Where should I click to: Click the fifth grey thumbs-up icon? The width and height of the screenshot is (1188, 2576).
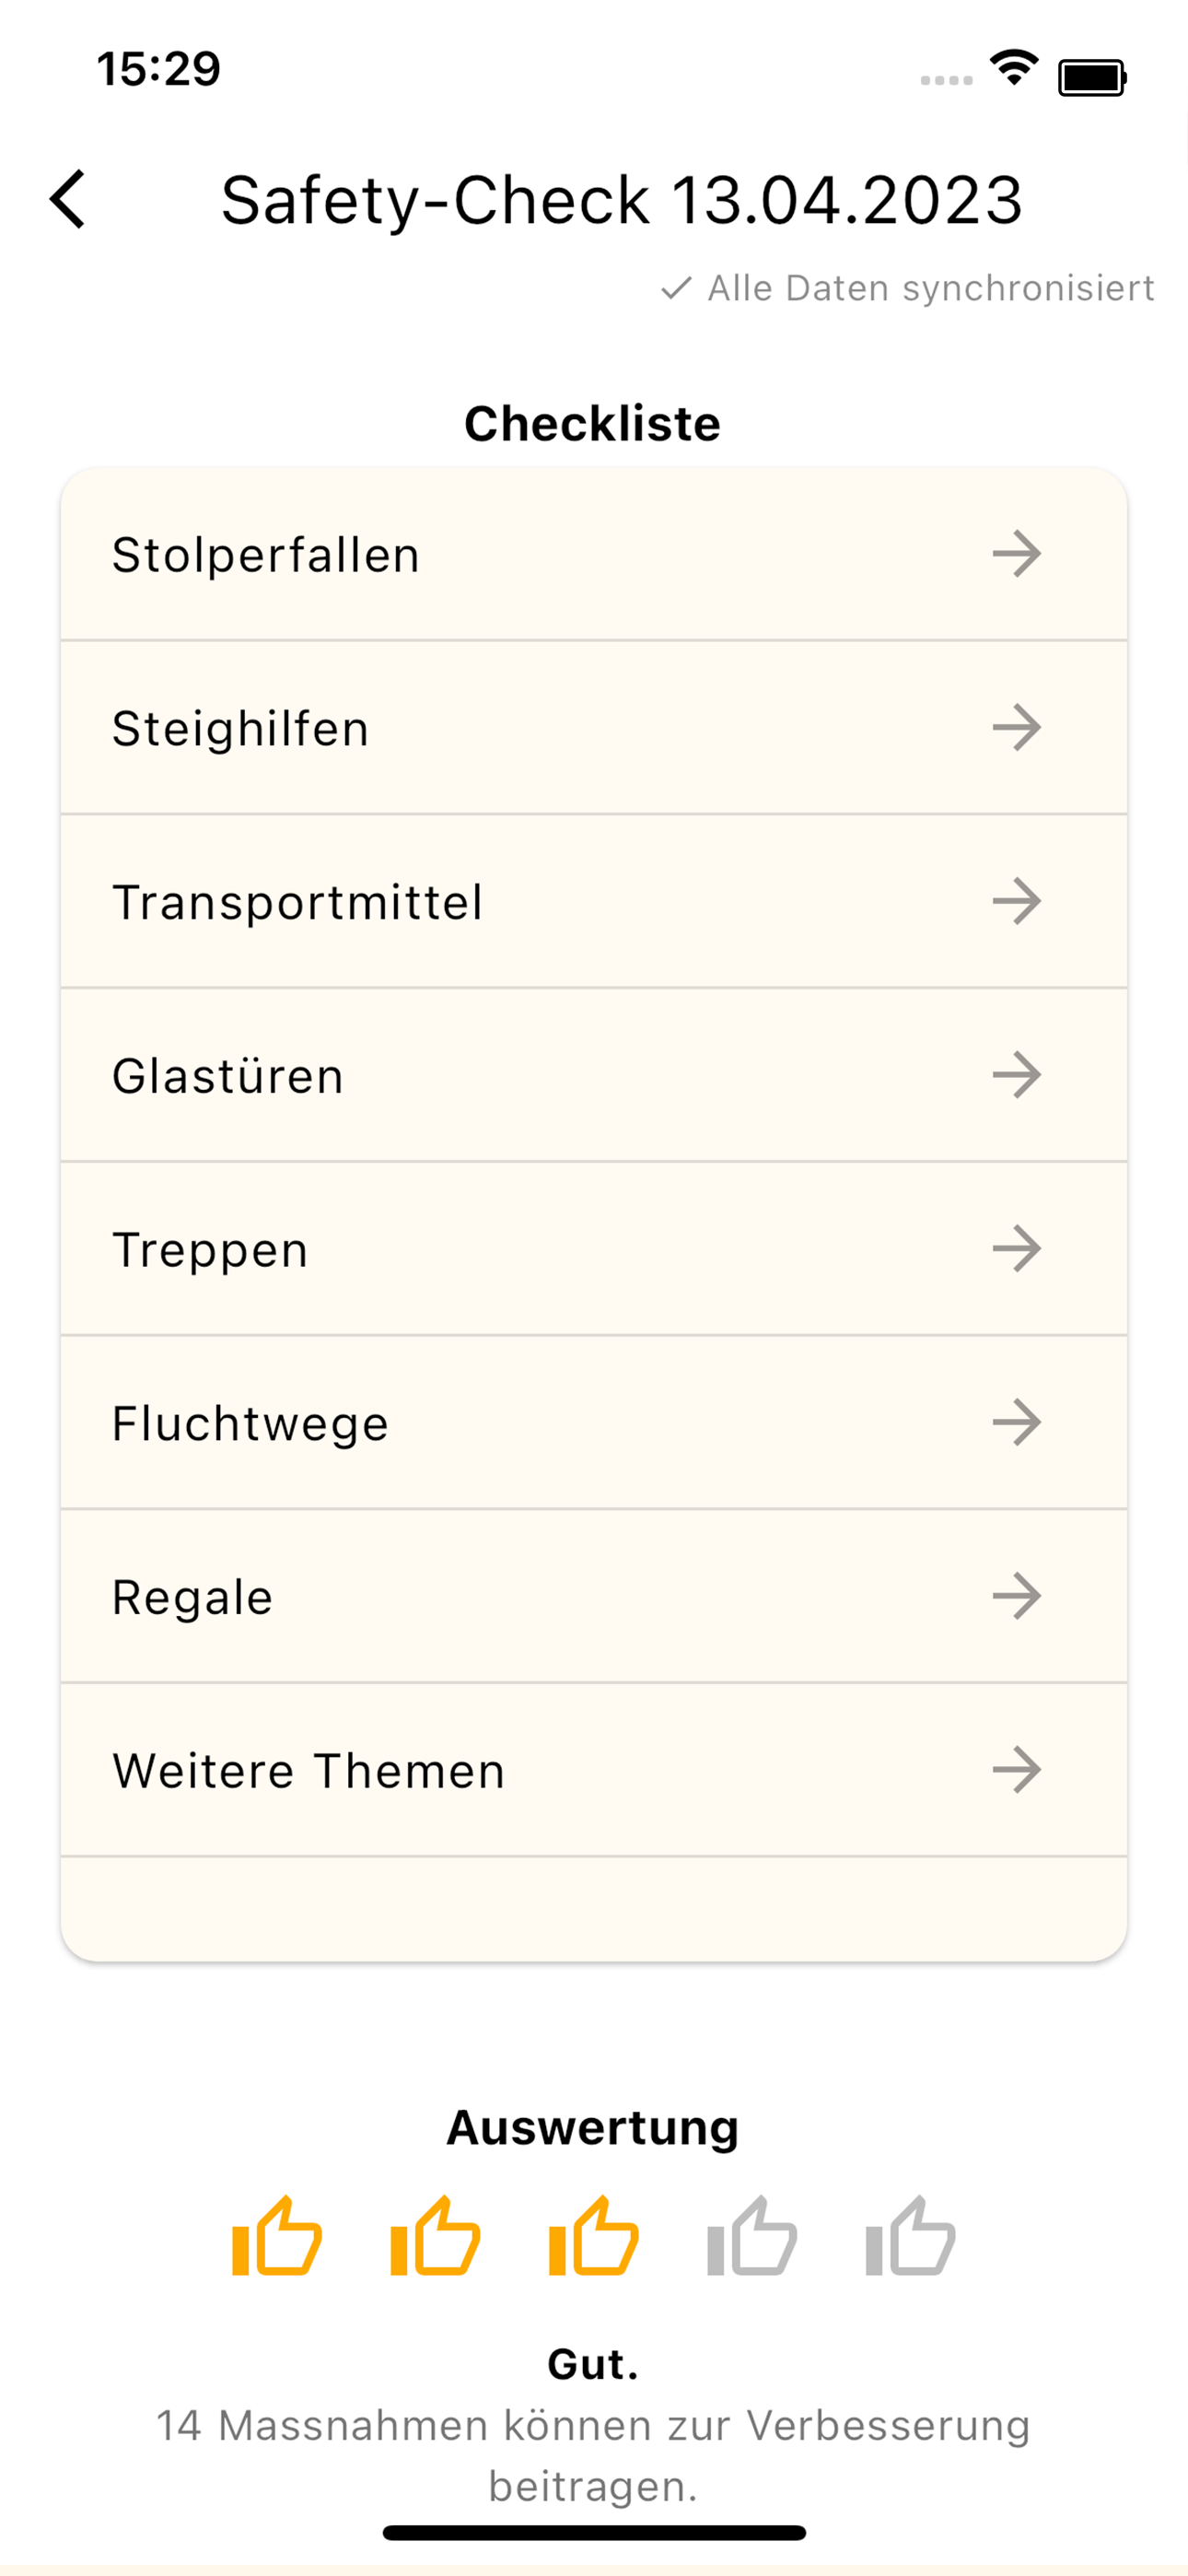click(911, 2236)
